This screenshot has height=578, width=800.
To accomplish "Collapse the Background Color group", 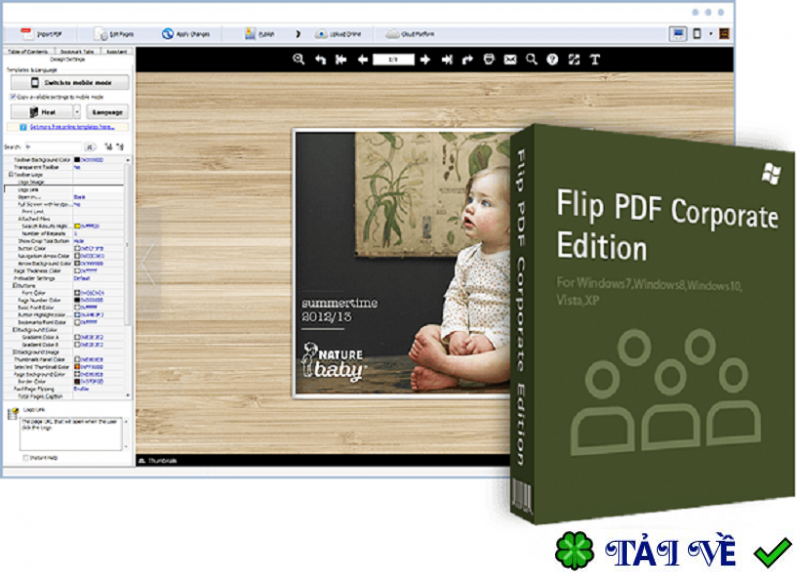I will (x=15, y=330).
